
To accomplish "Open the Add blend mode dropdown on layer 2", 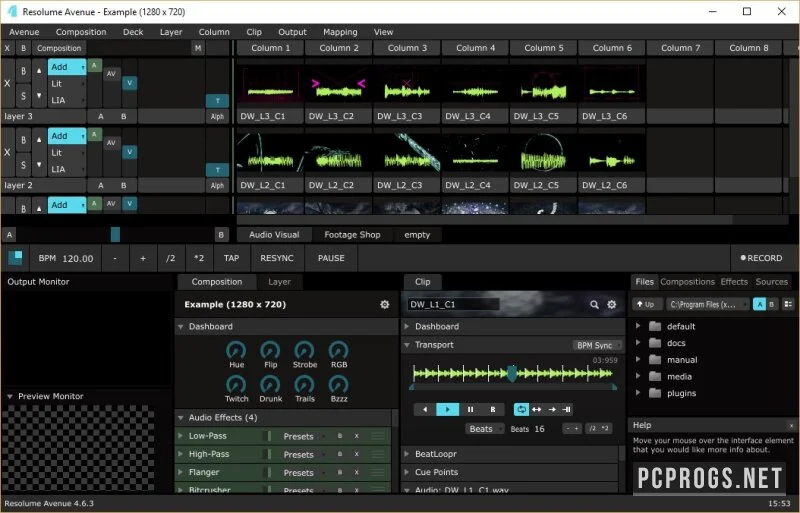I will pyautogui.click(x=67, y=136).
